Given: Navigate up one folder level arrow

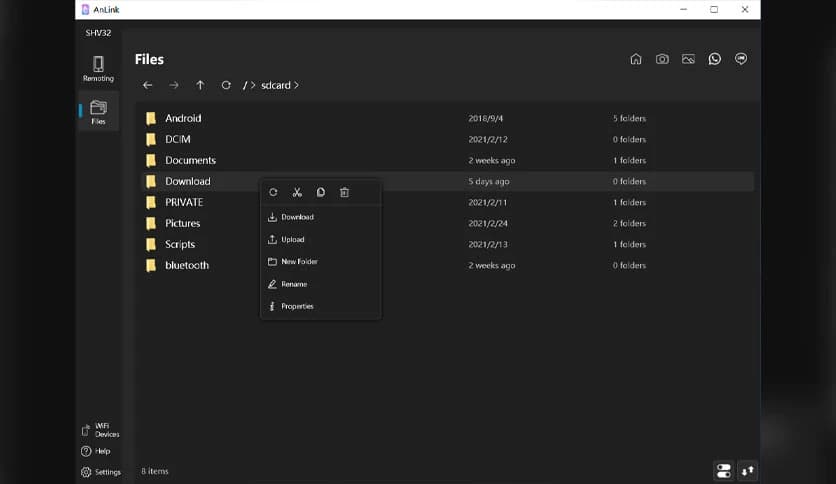Looking at the screenshot, I should 200,85.
